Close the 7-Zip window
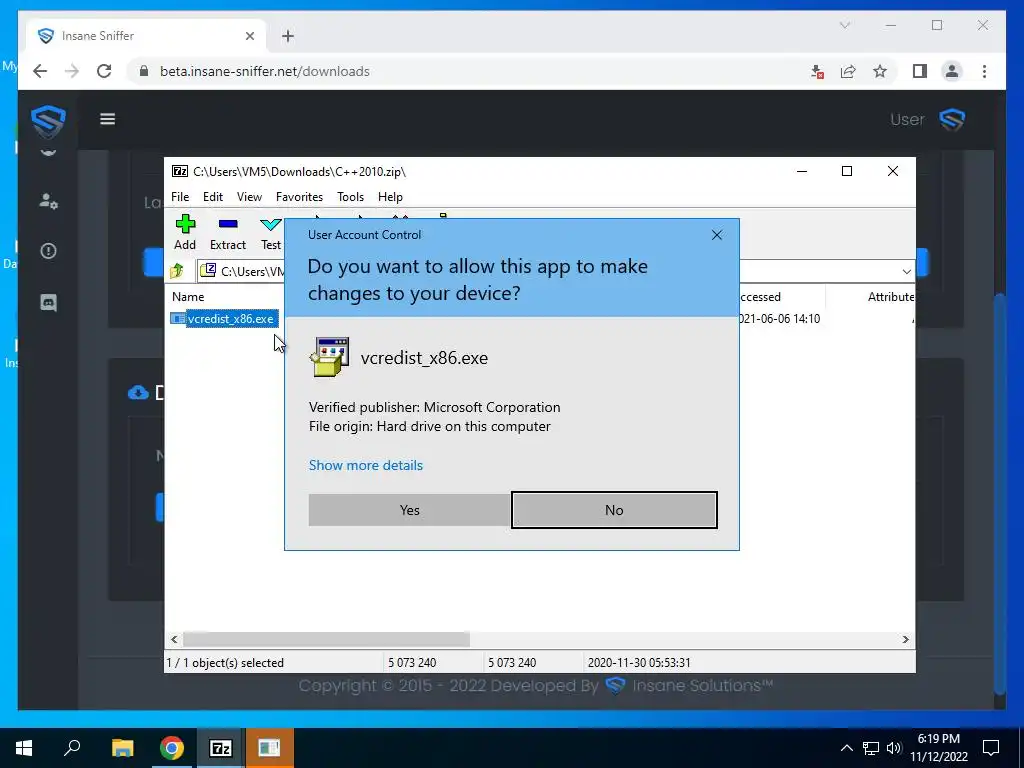The height and width of the screenshot is (768, 1024). [x=893, y=171]
